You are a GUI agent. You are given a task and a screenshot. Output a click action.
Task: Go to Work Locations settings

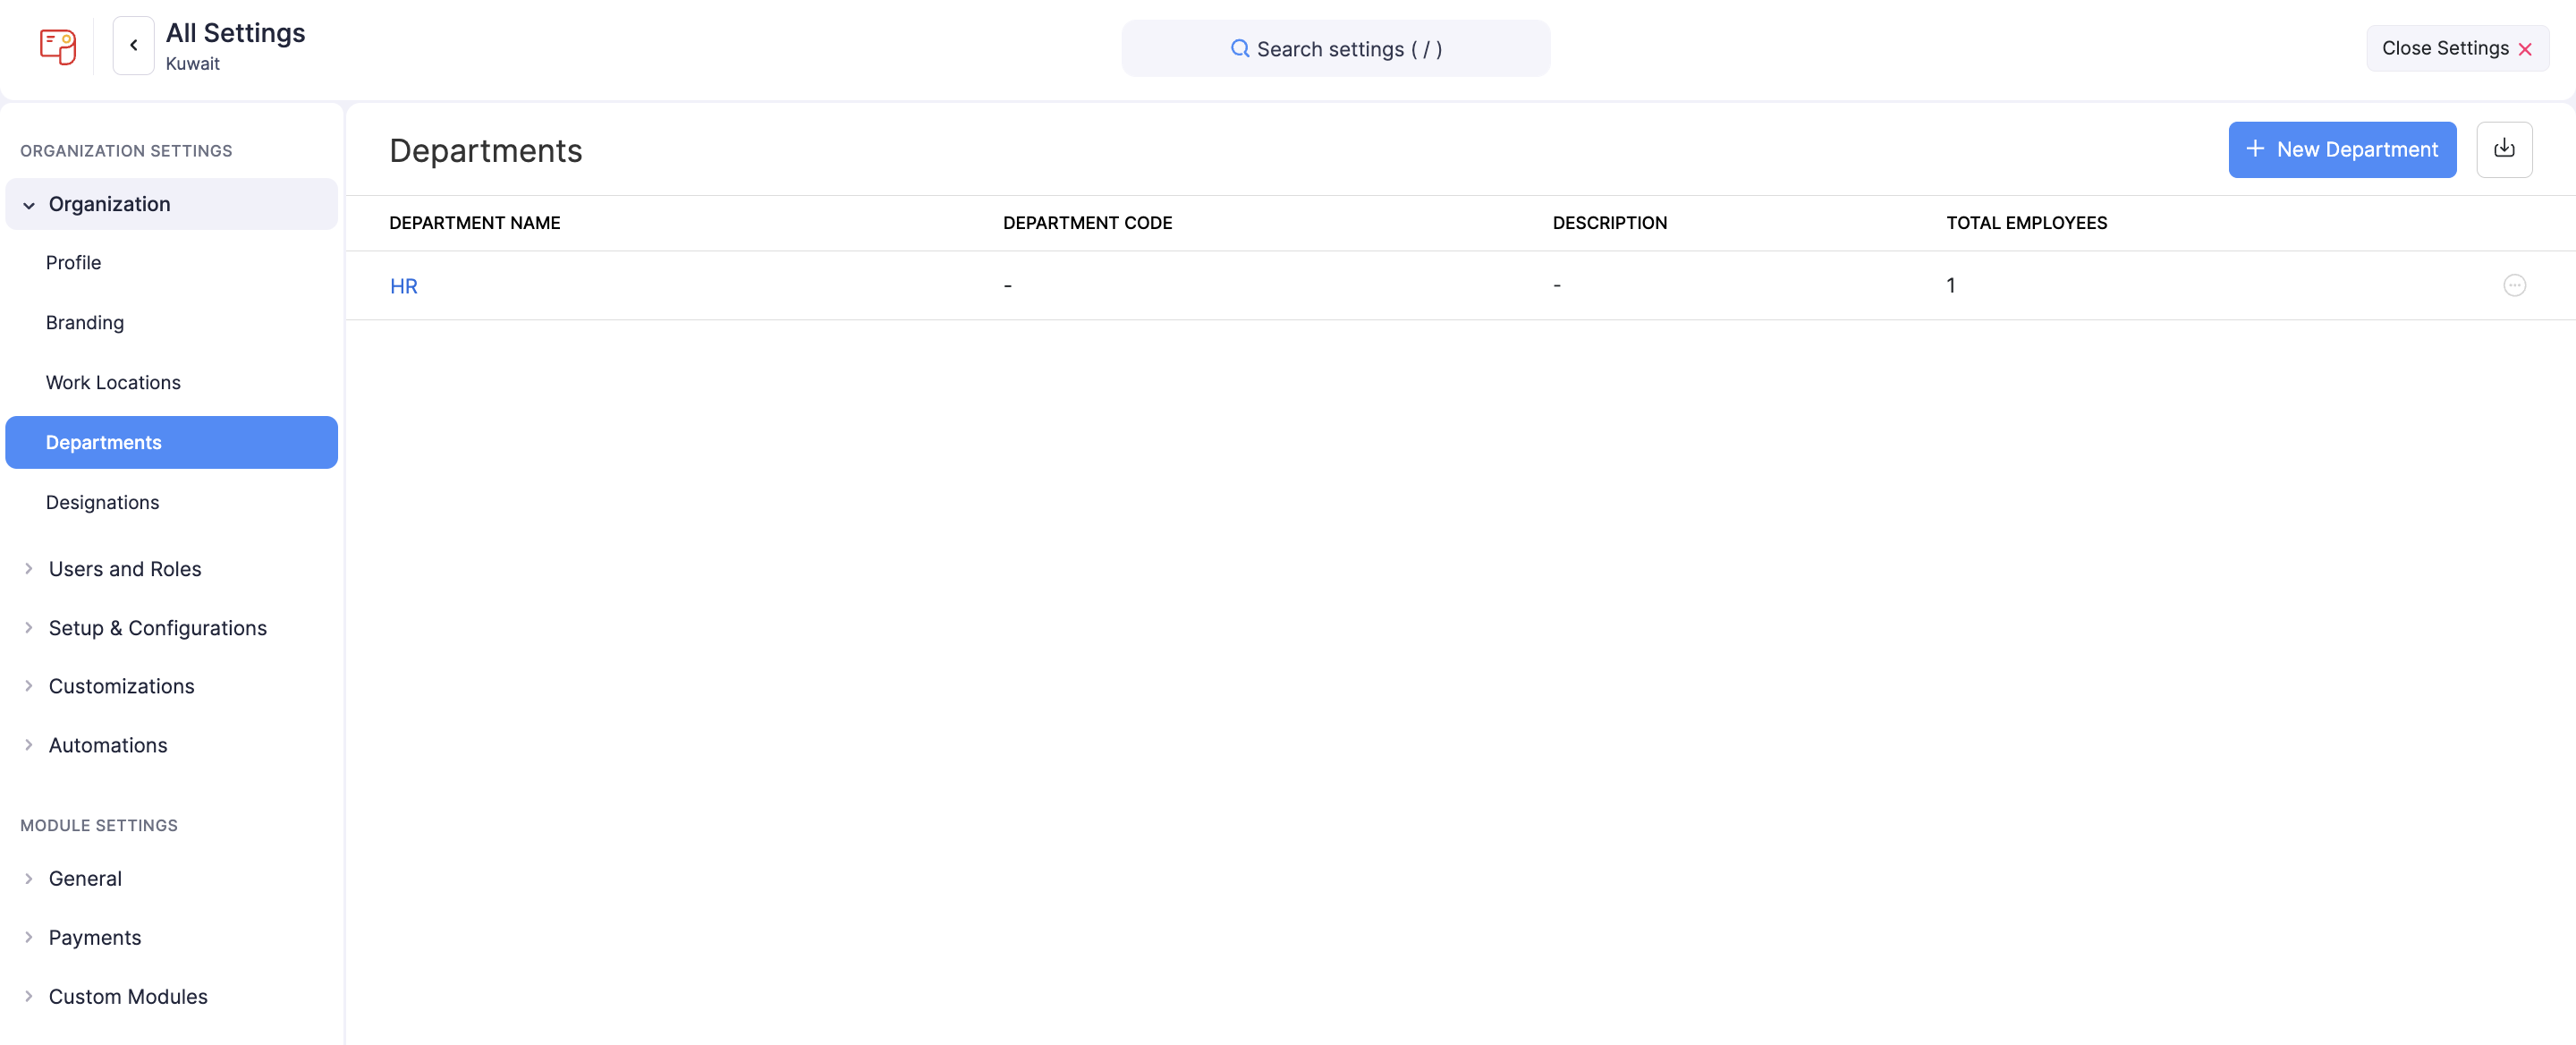pos(113,382)
